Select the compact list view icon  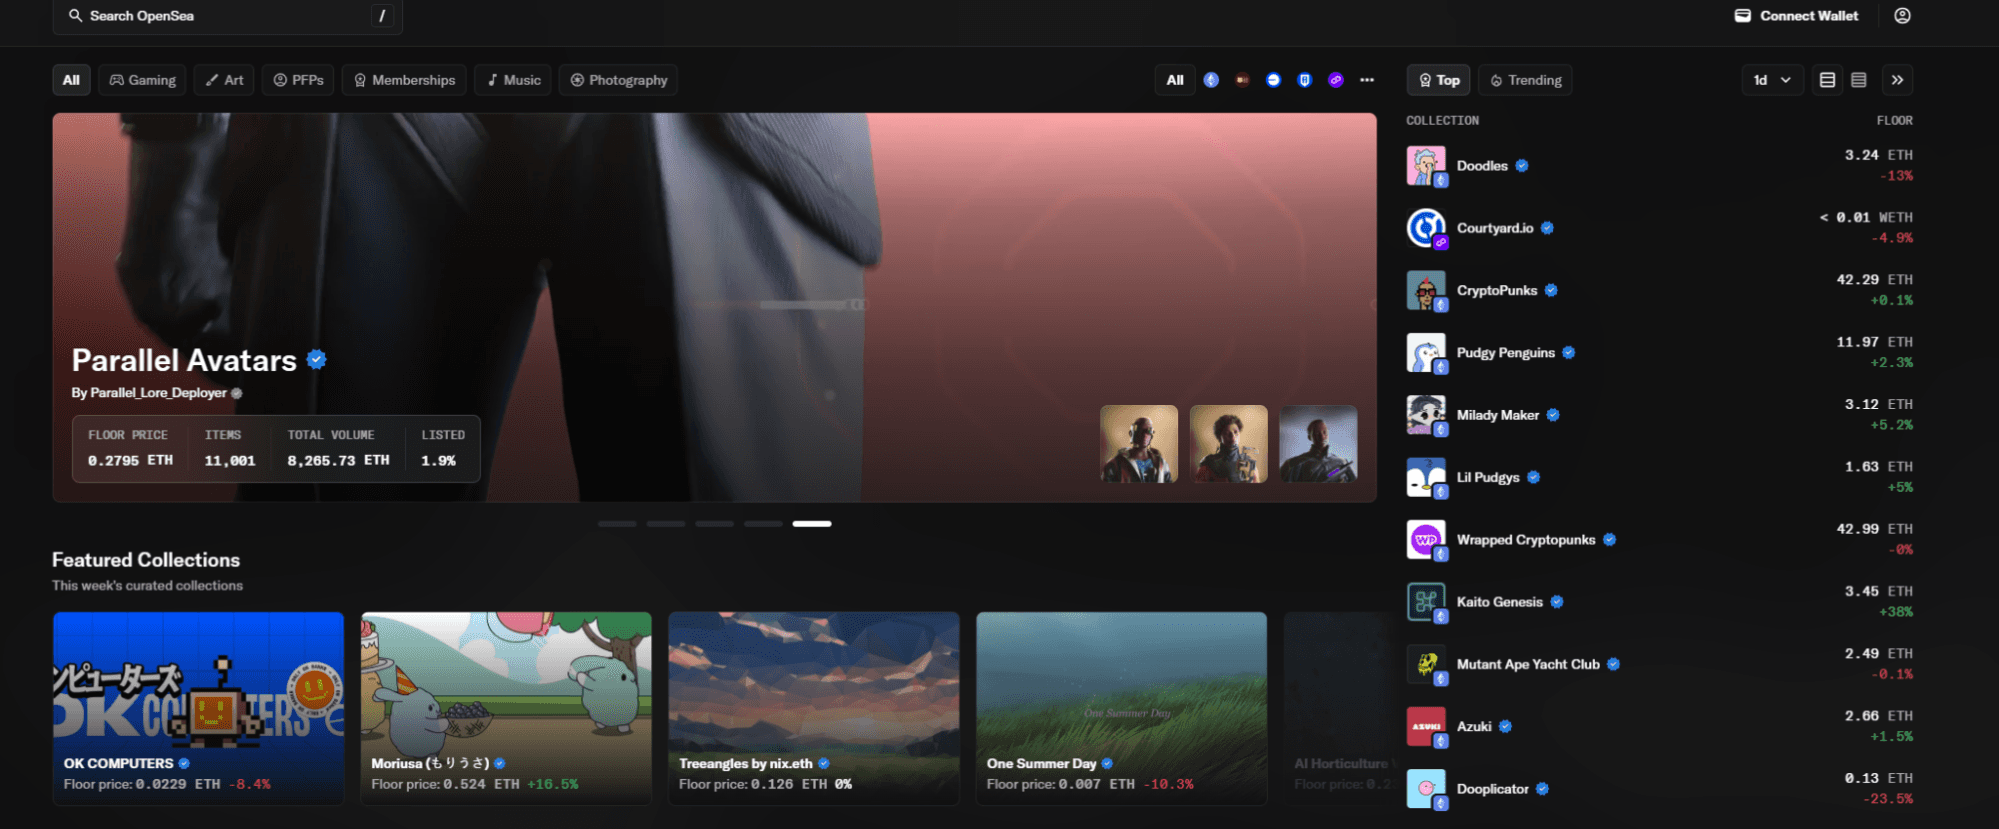pos(1859,80)
